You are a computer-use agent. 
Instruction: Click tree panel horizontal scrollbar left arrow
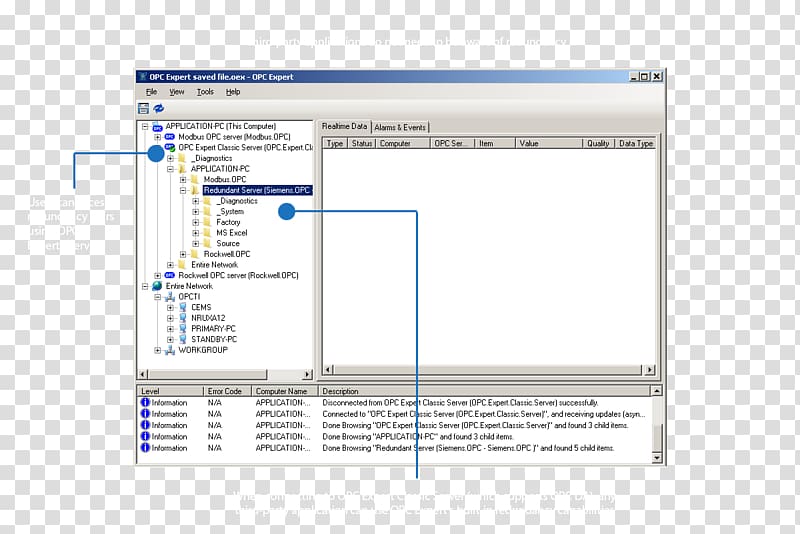(x=143, y=374)
